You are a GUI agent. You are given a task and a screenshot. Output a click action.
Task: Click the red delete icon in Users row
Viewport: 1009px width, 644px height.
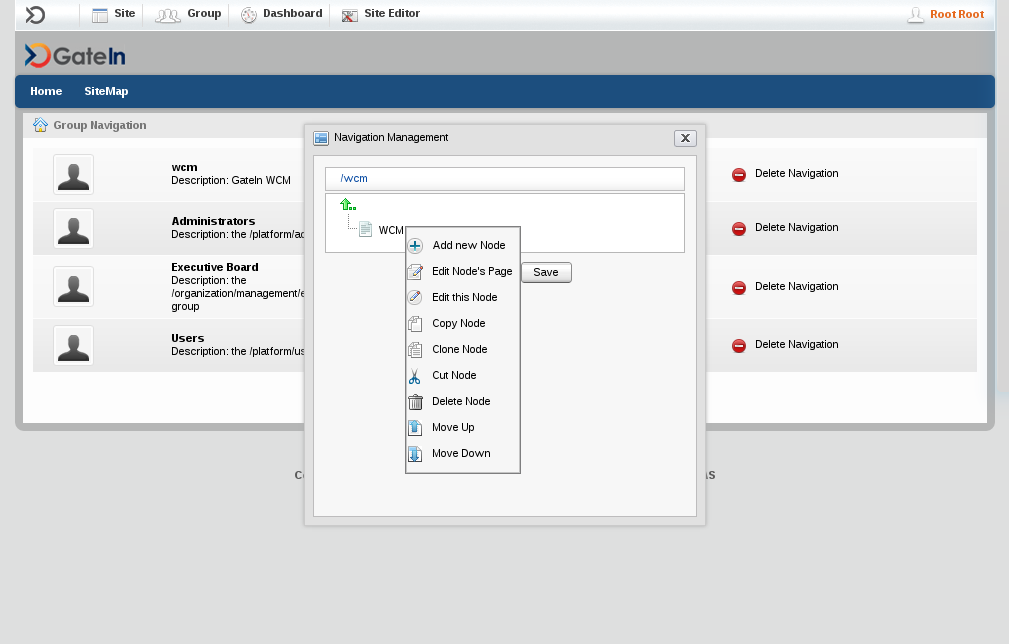click(x=739, y=345)
